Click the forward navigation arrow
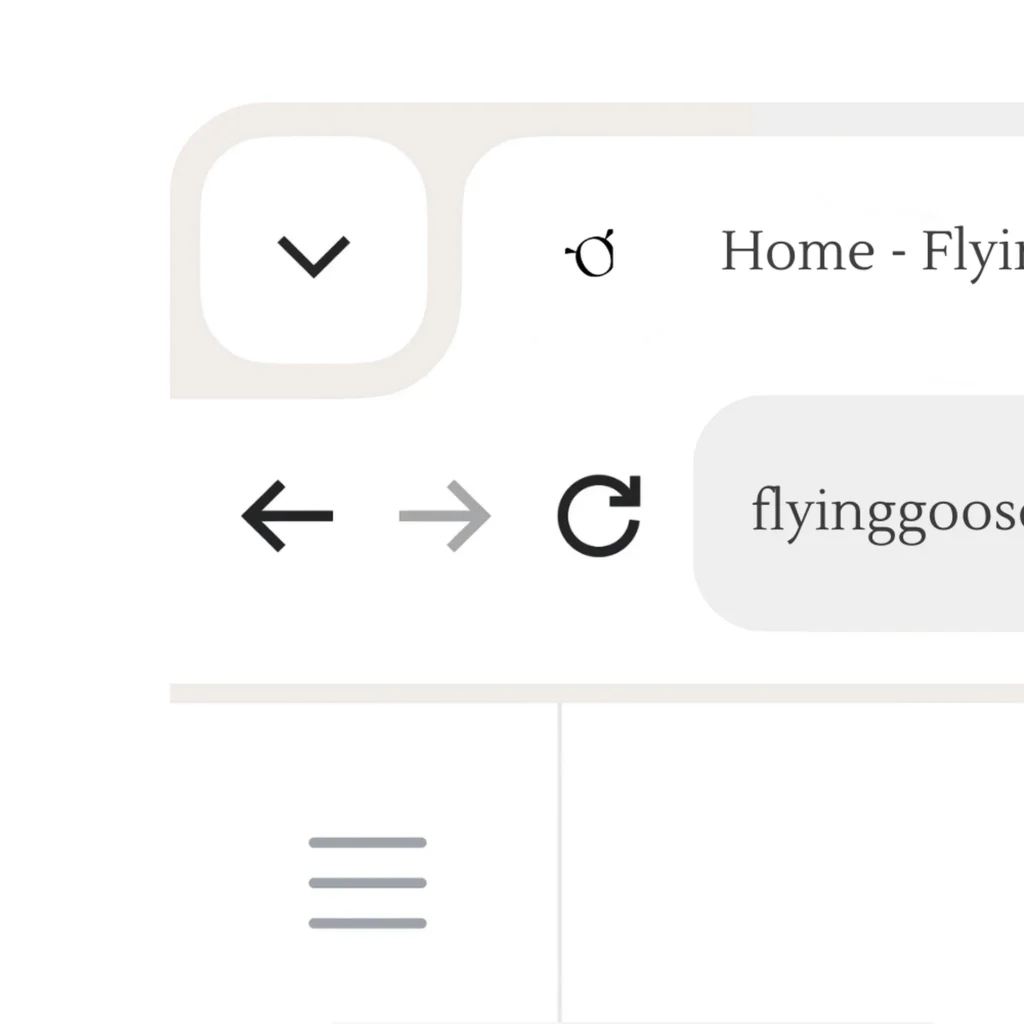This screenshot has height=1024, width=1024. [x=444, y=515]
